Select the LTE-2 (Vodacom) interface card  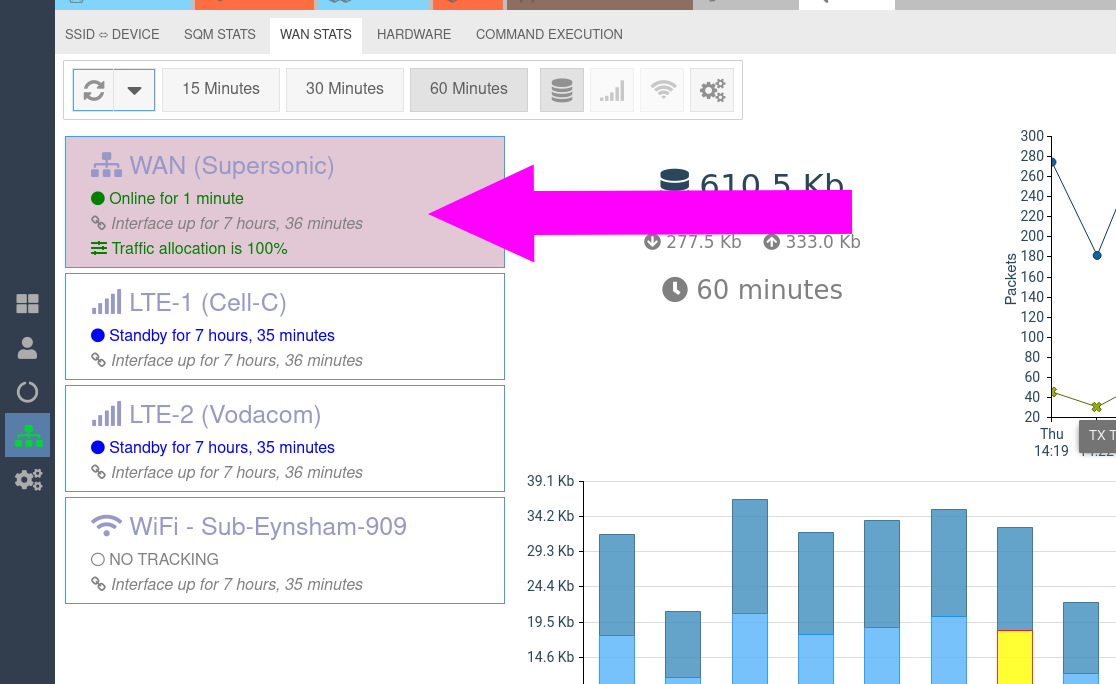coord(284,439)
